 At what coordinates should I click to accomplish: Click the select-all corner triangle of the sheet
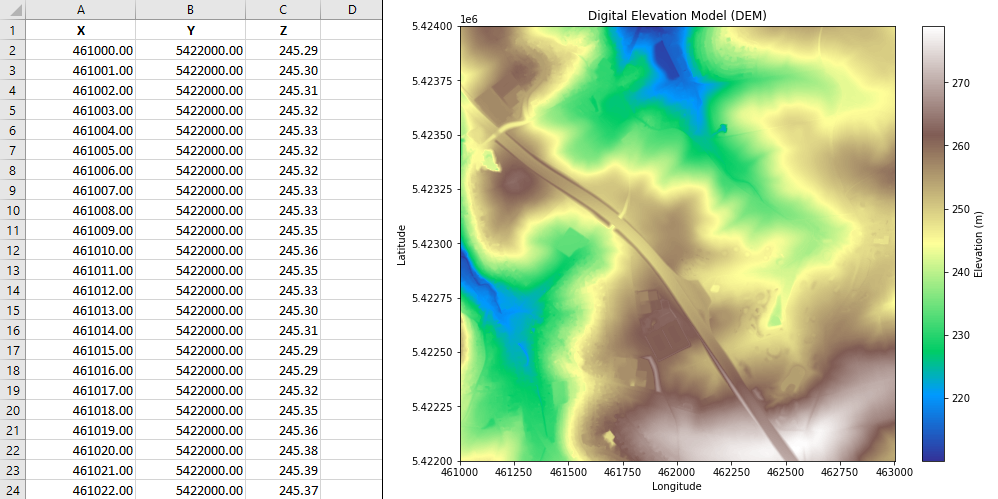[12, 10]
